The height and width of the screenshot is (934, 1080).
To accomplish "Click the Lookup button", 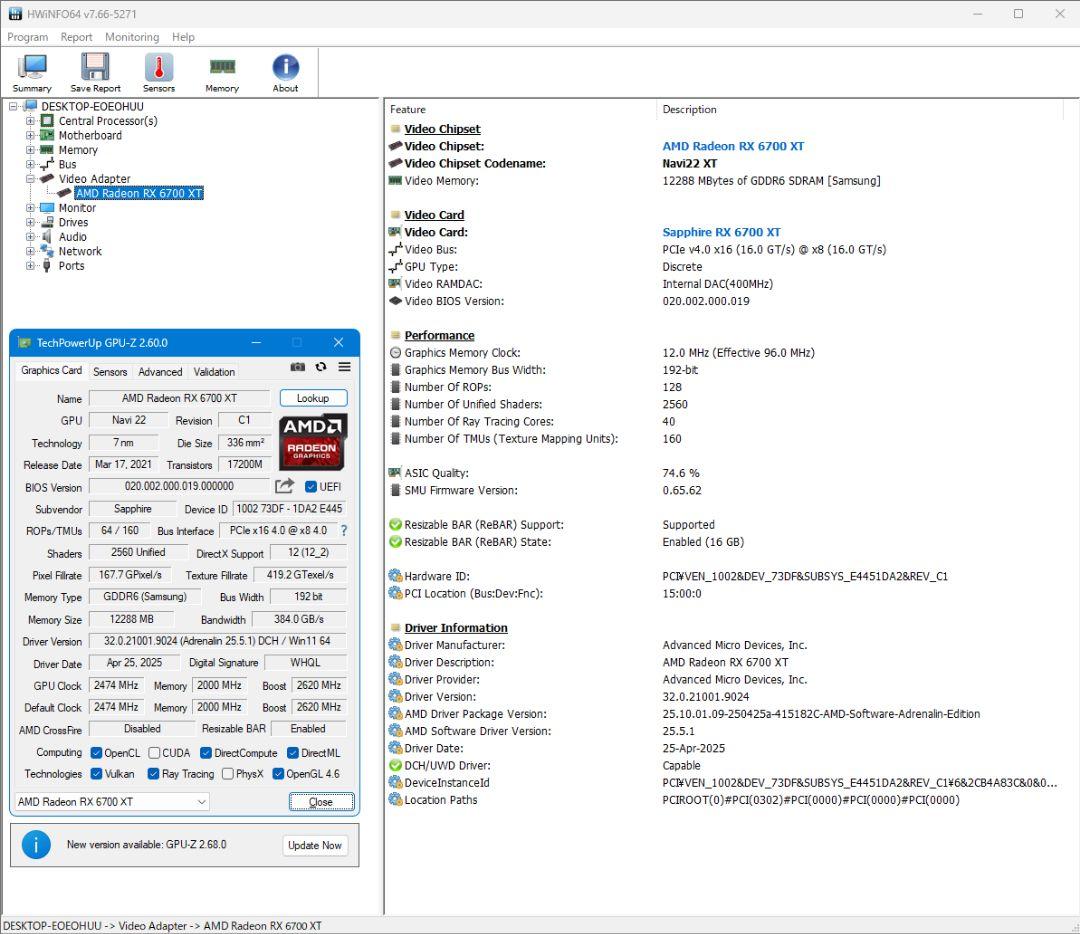I will click(x=313, y=398).
